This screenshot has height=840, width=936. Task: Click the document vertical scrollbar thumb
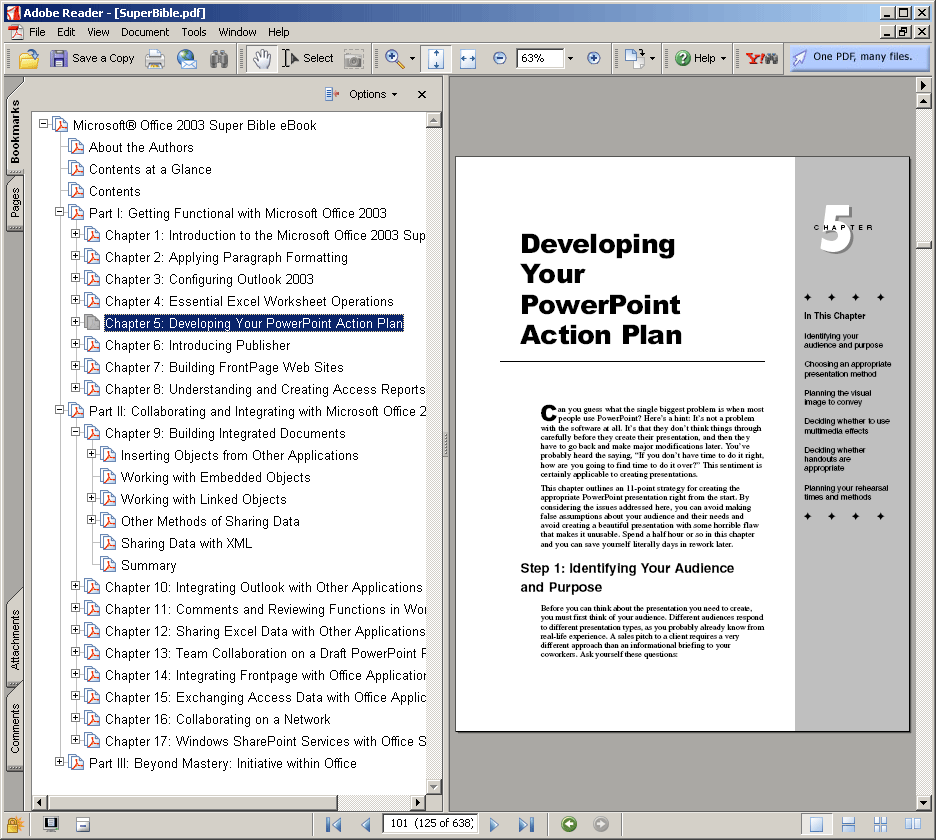[x=923, y=245]
